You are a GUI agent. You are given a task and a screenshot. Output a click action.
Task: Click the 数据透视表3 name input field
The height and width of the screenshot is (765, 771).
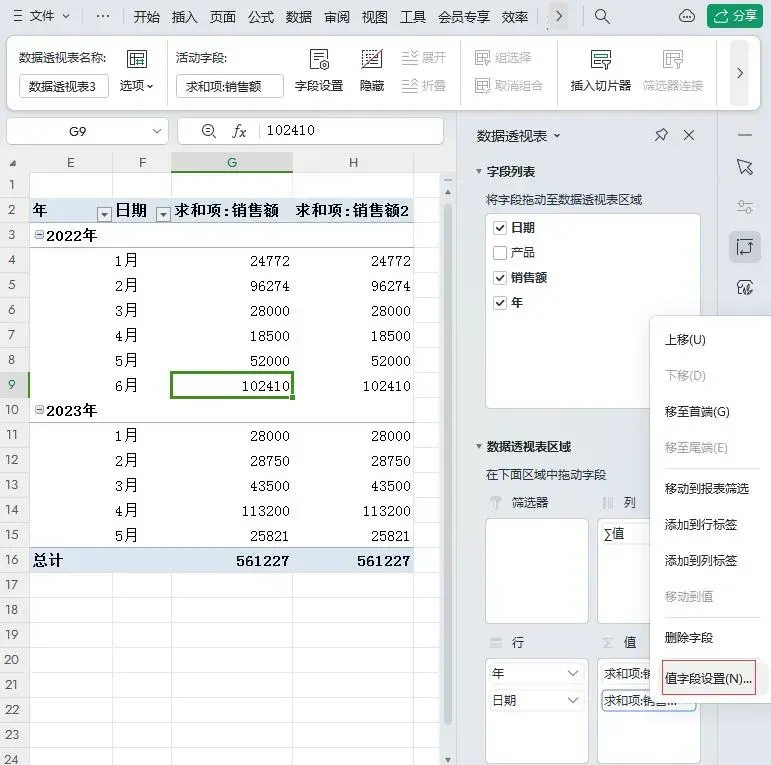(x=64, y=87)
